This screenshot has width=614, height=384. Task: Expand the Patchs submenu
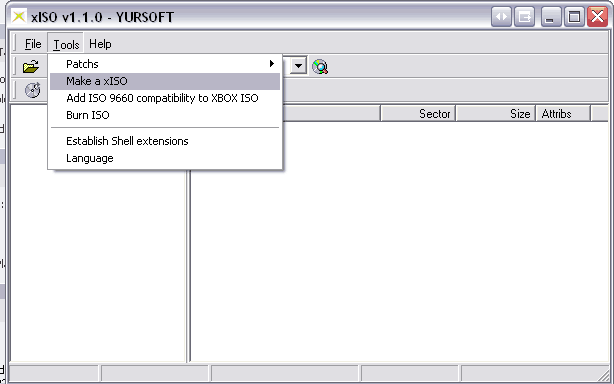pos(165,64)
